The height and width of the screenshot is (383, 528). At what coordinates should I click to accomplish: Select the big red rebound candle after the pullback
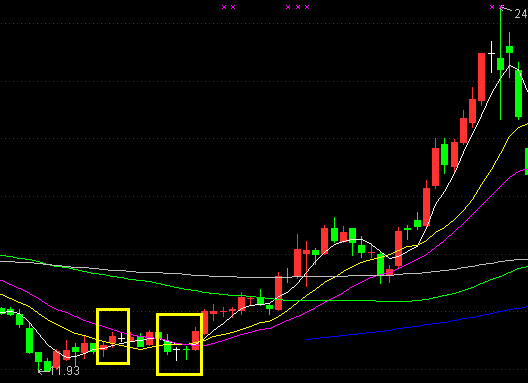398,249
